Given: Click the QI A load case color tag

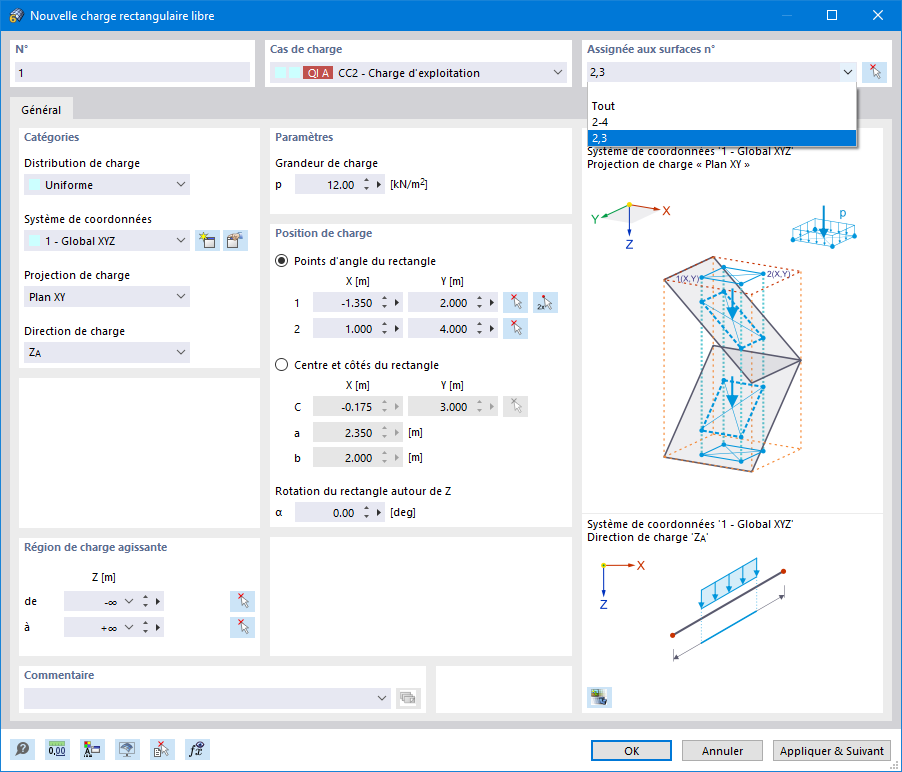Looking at the screenshot, I should (318, 72).
